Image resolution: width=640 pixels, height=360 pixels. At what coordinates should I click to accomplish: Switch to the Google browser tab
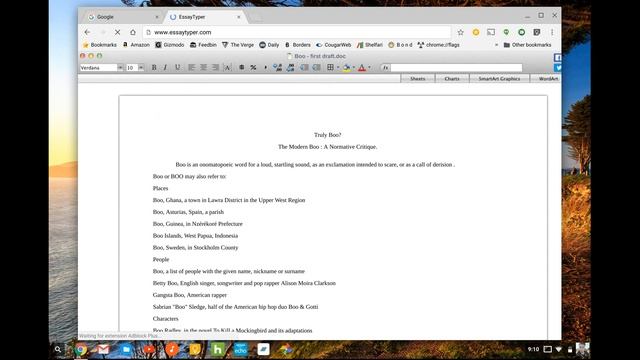[121, 17]
